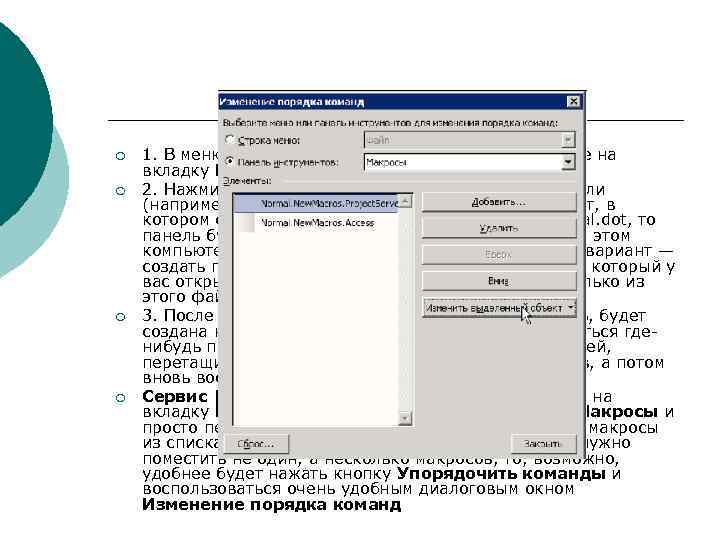
Task: Click the elements list scroll-up arrow
Action: pyautogui.click(x=405, y=201)
